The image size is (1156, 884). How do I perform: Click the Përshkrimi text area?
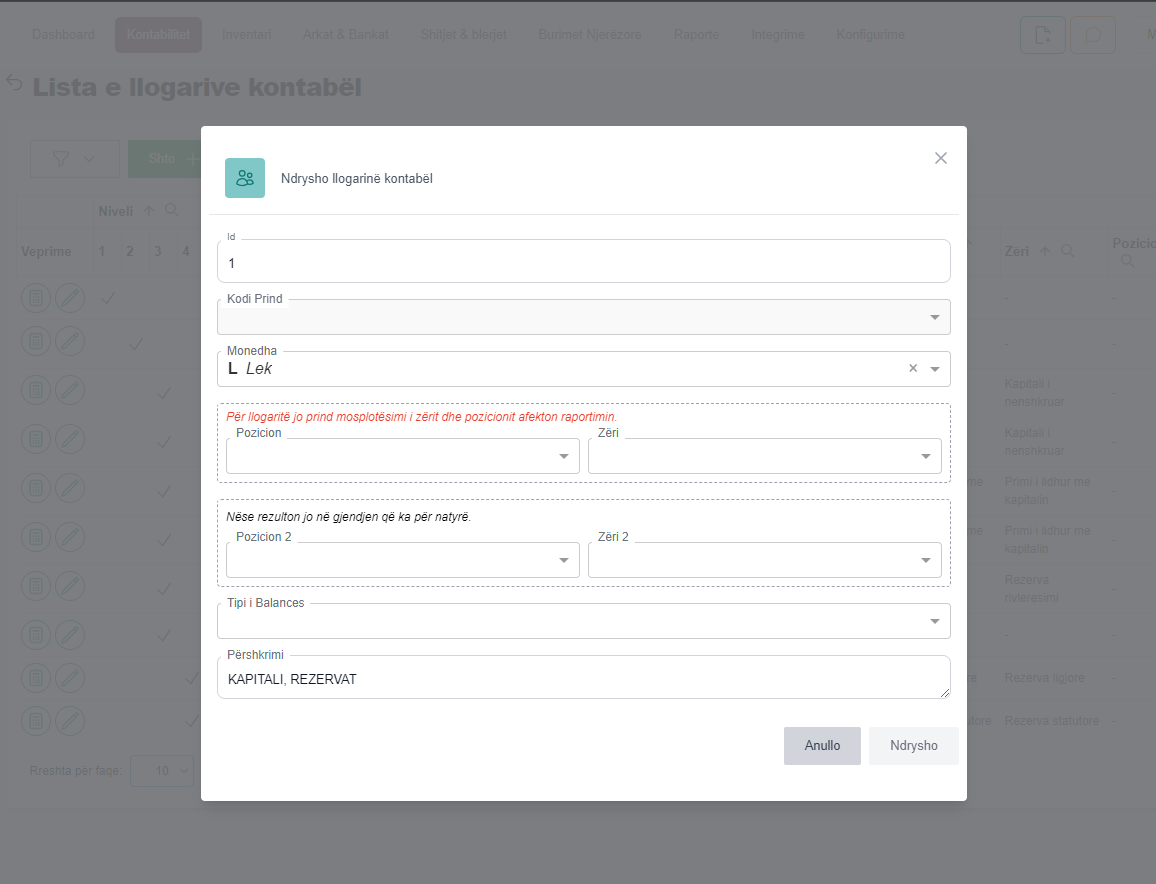[x=583, y=679]
